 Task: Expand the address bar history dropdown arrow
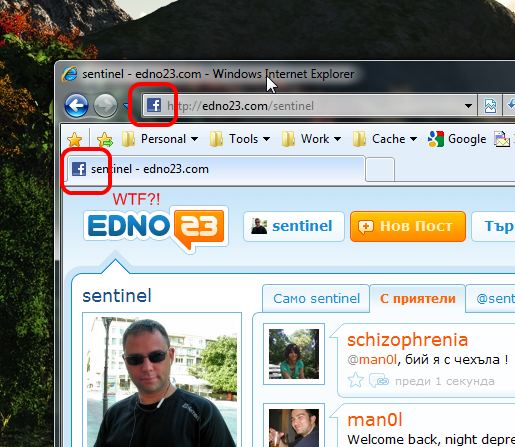468,106
